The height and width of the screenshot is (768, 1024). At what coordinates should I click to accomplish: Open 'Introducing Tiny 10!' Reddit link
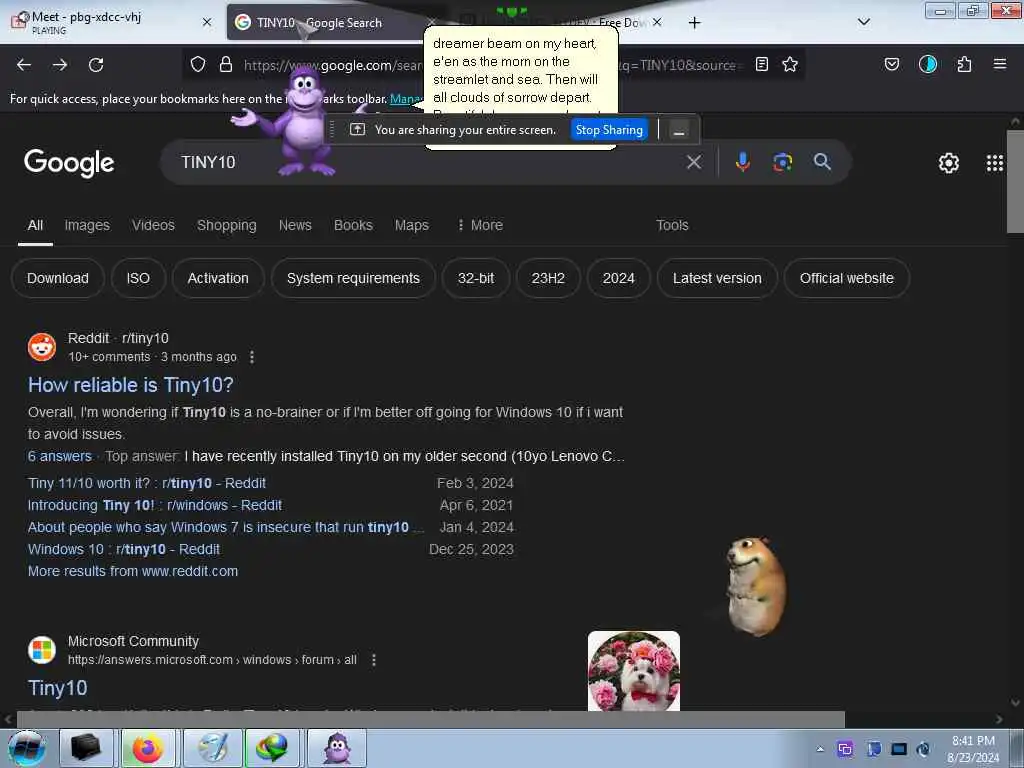(x=155, y=505)
